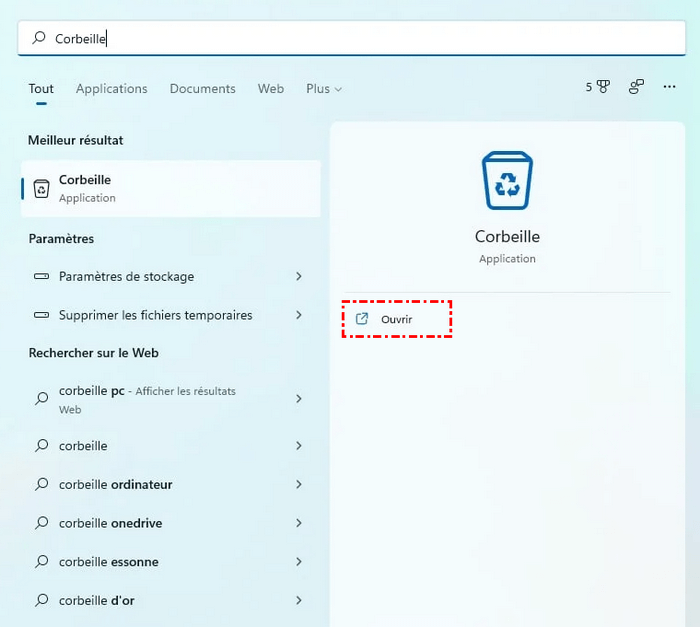700x627 pixels.
Task: Open the three-dot more options menu
Action: pyautogui.click(x=670, y=88)
